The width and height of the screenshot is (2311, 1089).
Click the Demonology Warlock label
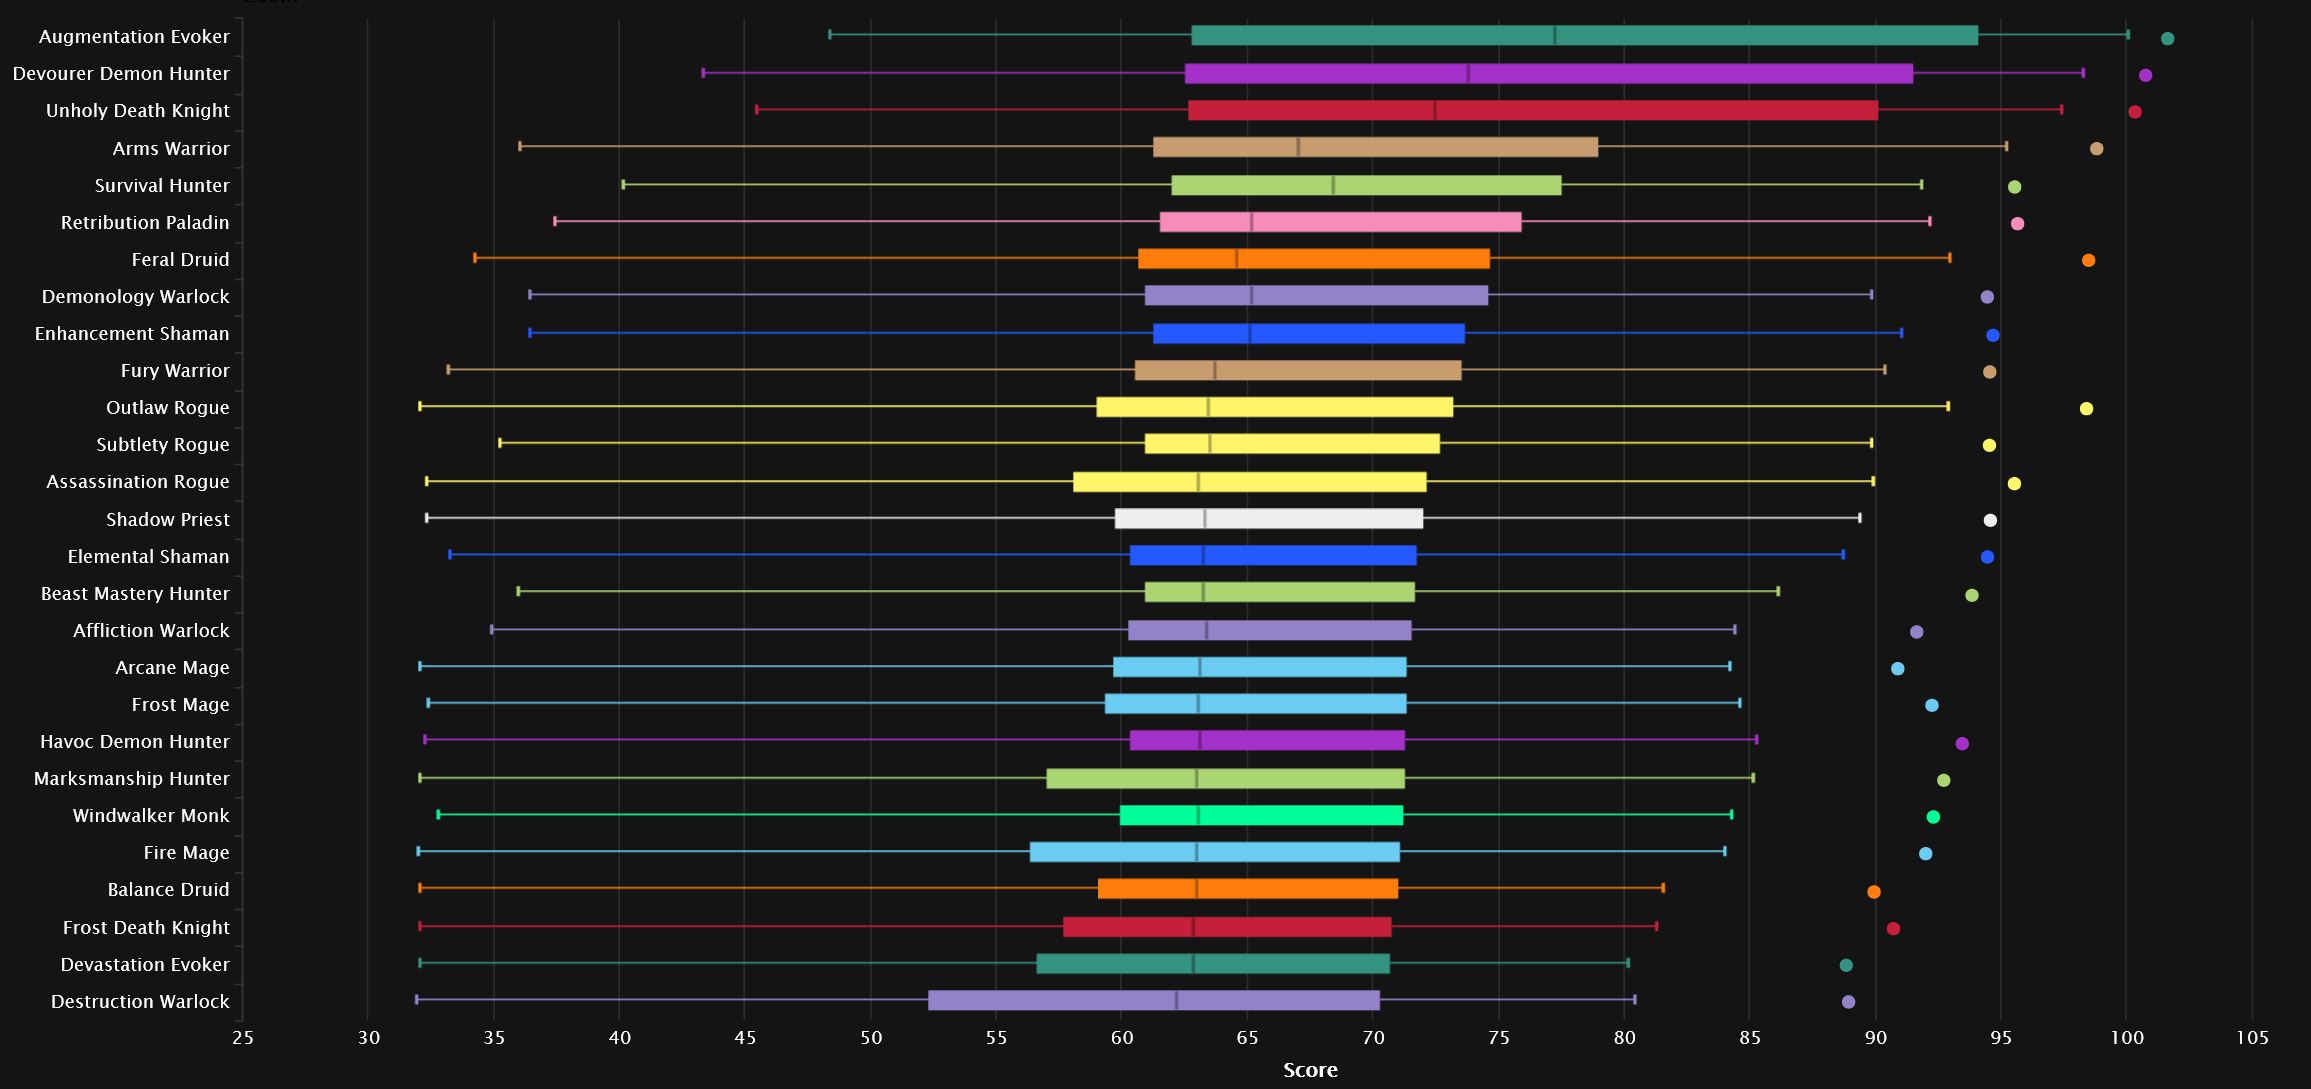pos(135,297)
